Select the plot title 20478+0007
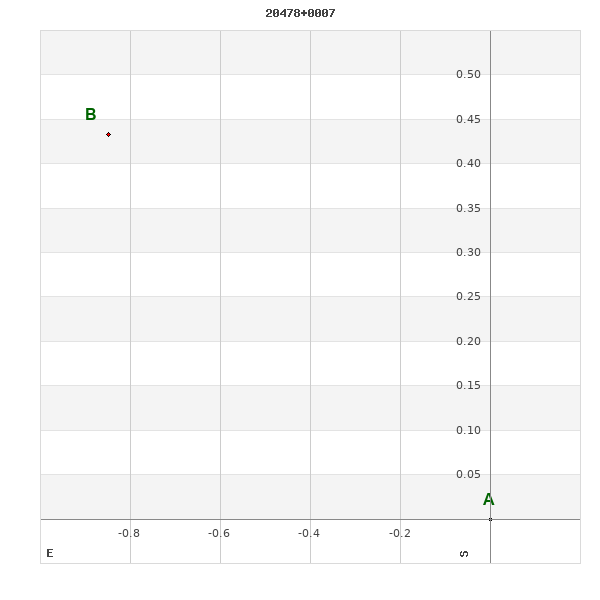The width and height of the screenshot is (600, 600). tap(300, 13)
